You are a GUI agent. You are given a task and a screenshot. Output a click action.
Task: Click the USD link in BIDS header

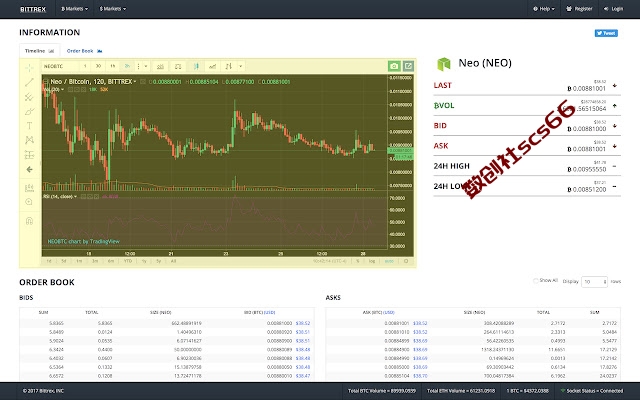(270, 313)
